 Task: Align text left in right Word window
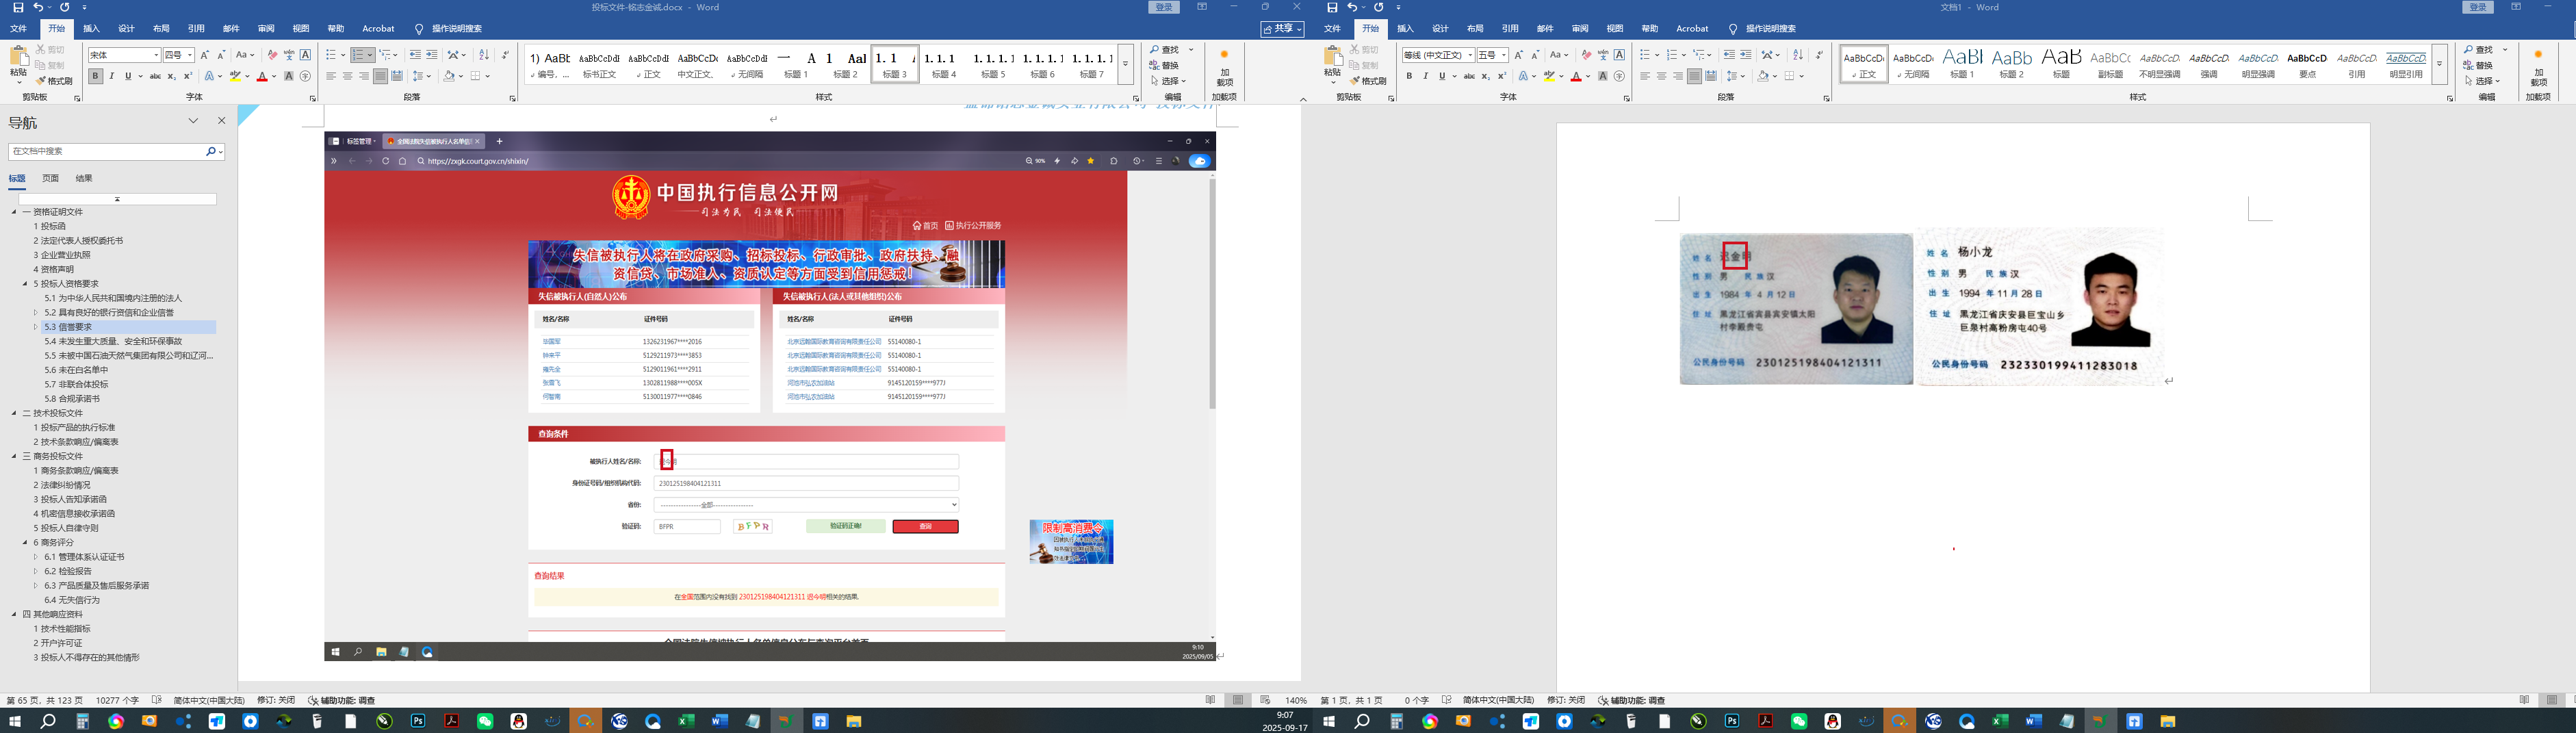point(1645,76)
